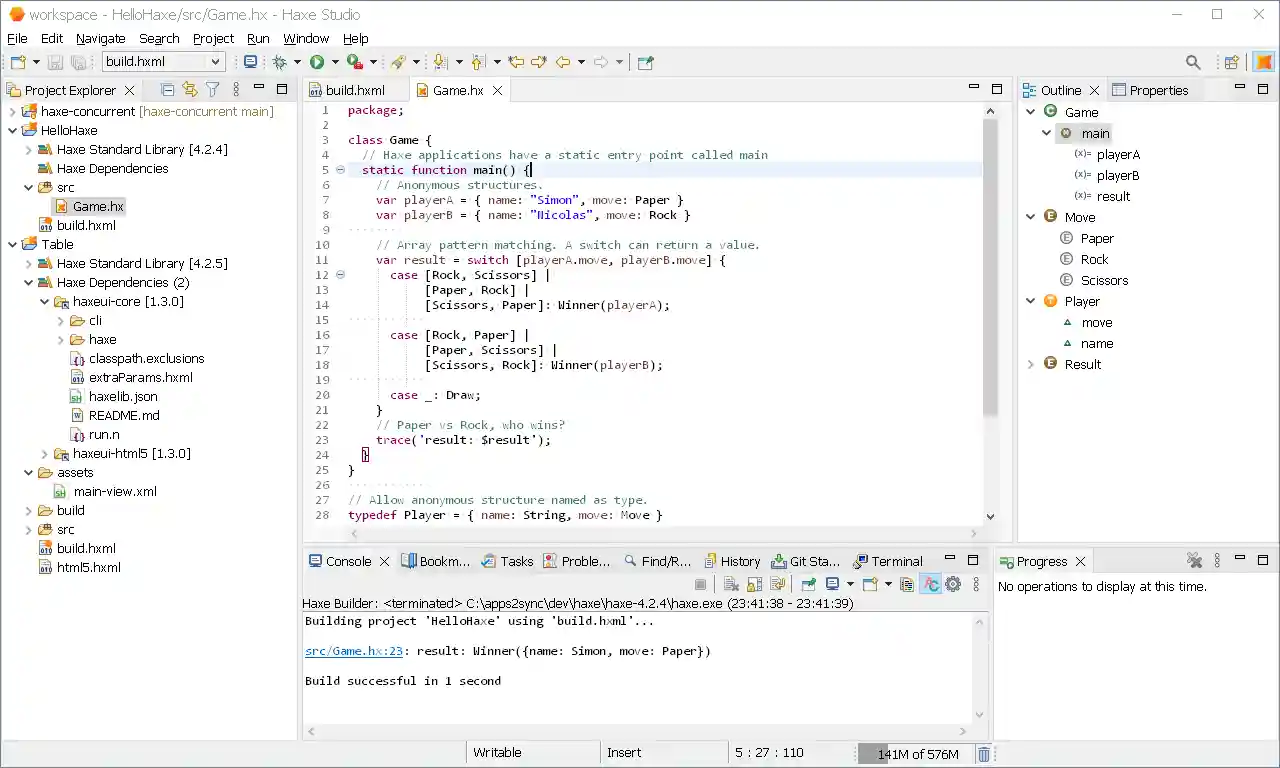Open README.md in Project Explorer
The height and width of the screenshot is (768, 1280).
pos(123,416)
